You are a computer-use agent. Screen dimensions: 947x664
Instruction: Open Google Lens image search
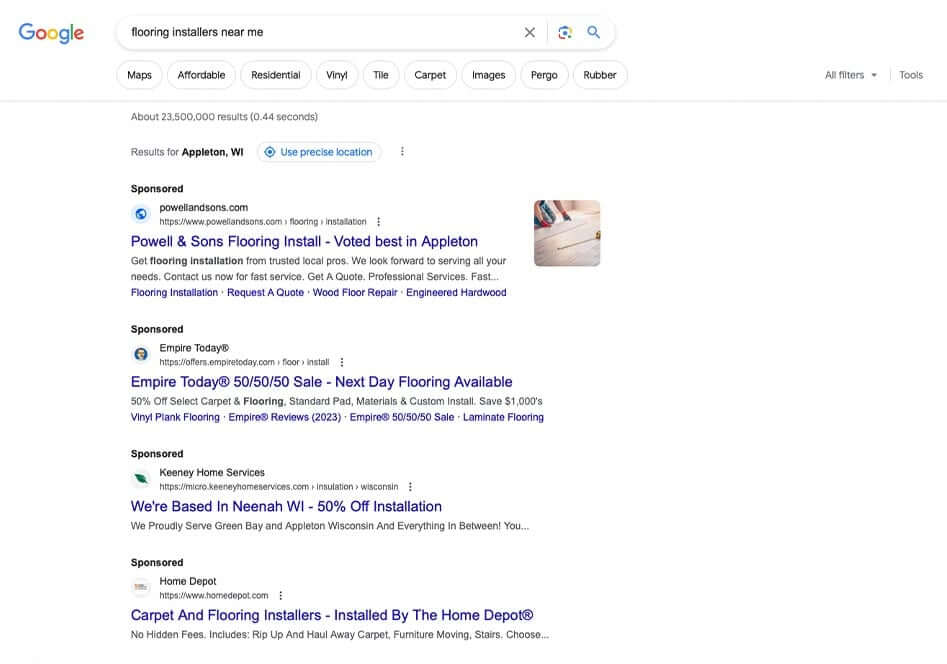(565, 32)
